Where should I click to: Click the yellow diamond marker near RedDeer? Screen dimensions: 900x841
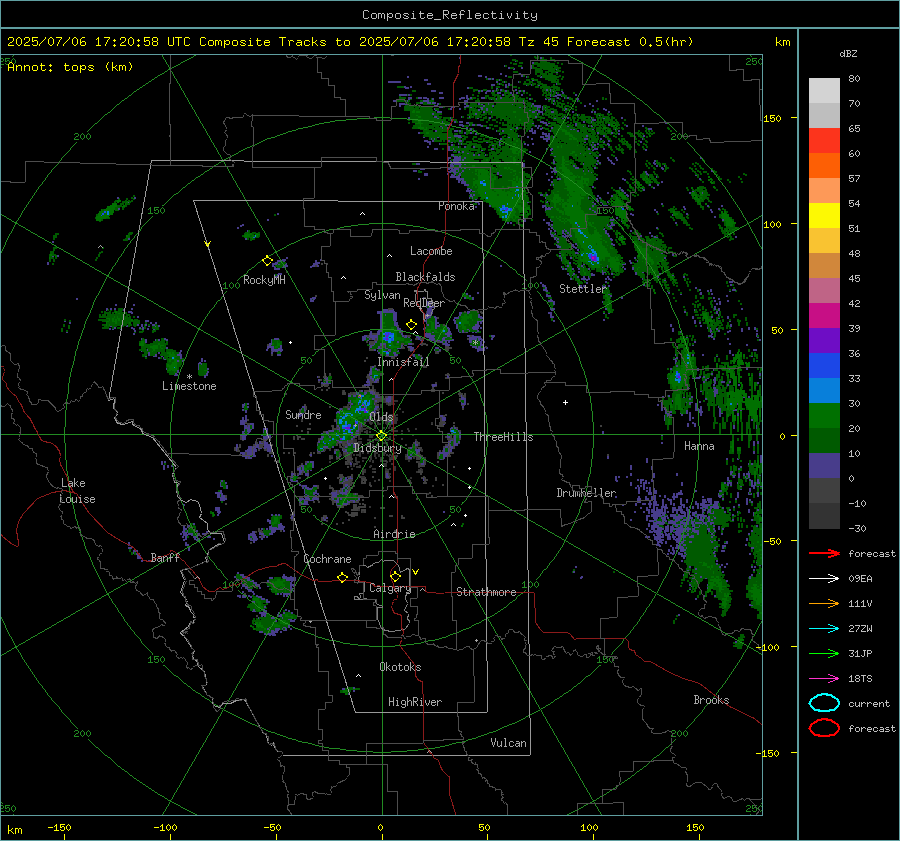point(411,325)
